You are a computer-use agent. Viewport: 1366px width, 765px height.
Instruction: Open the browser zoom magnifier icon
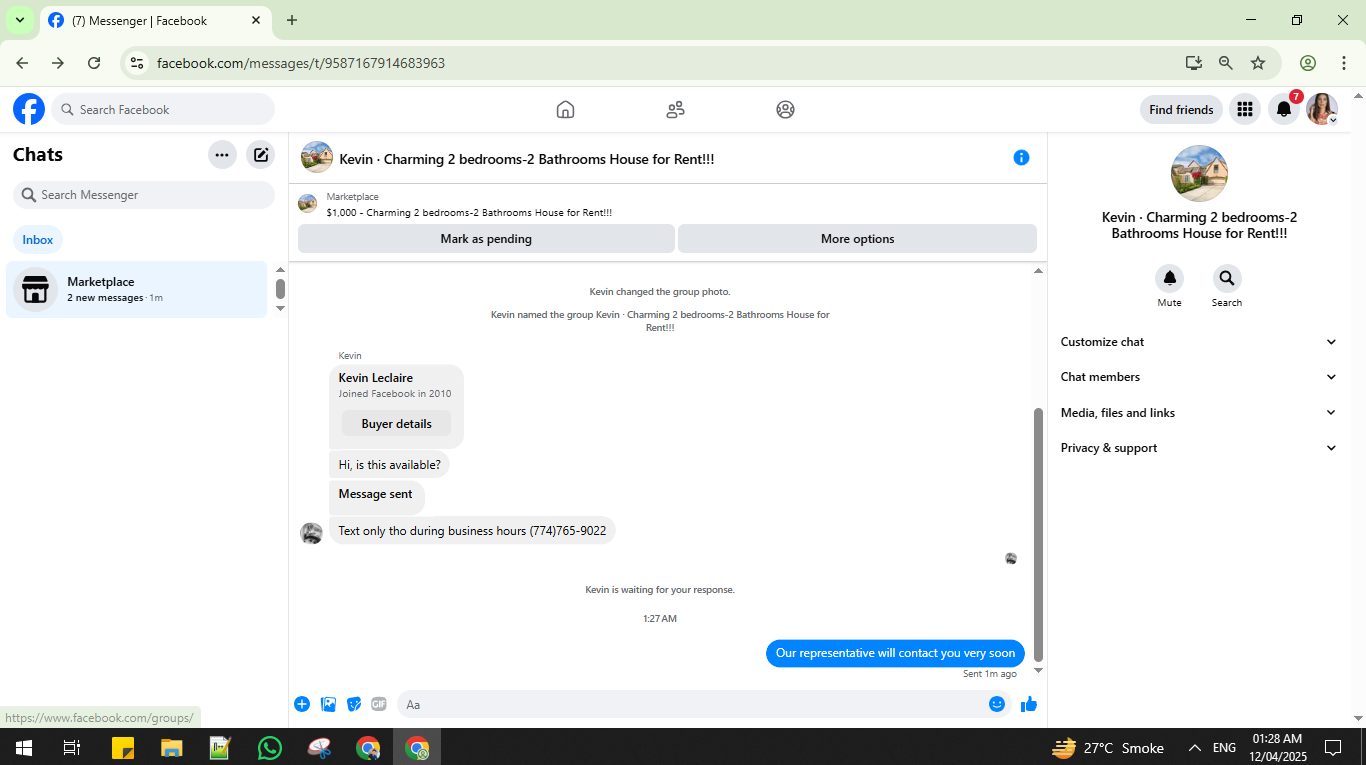1226,63
